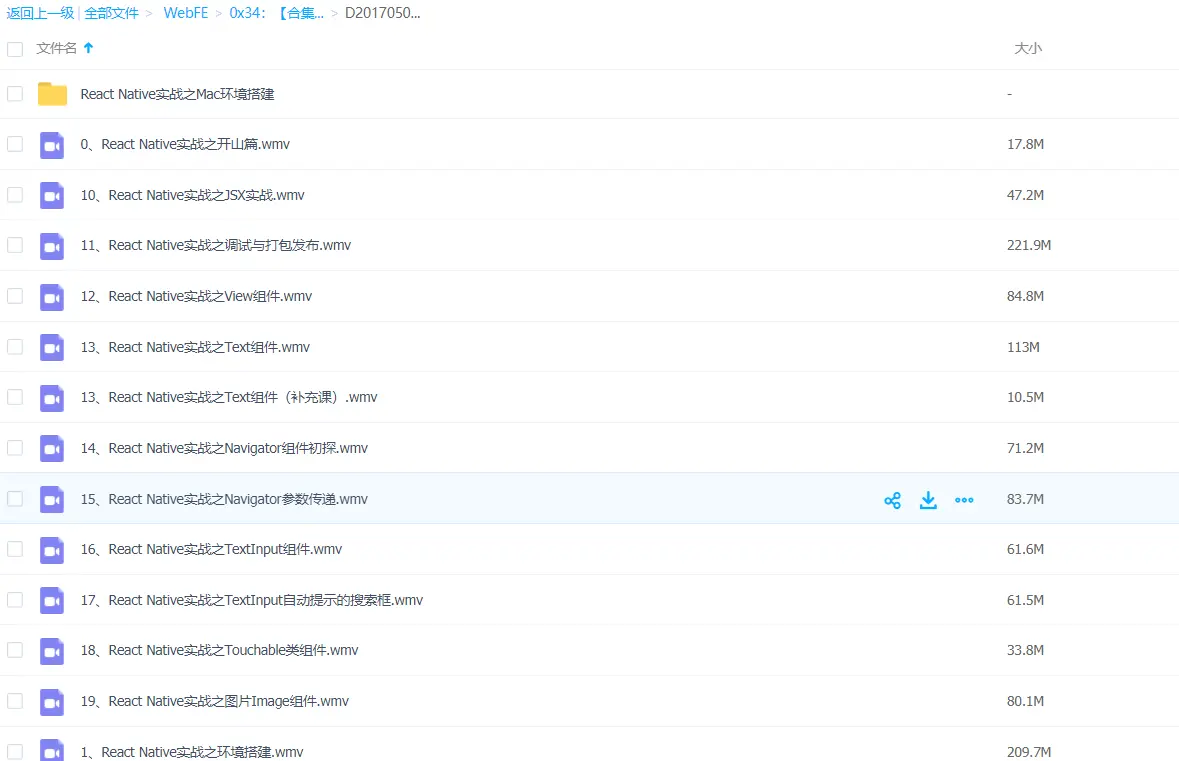Viewport: 1179px width, 761px height.
Task: Click video icon of 15、Navigator参数传递.wmv
Action: pyautogui.click(x=52, y=499)
